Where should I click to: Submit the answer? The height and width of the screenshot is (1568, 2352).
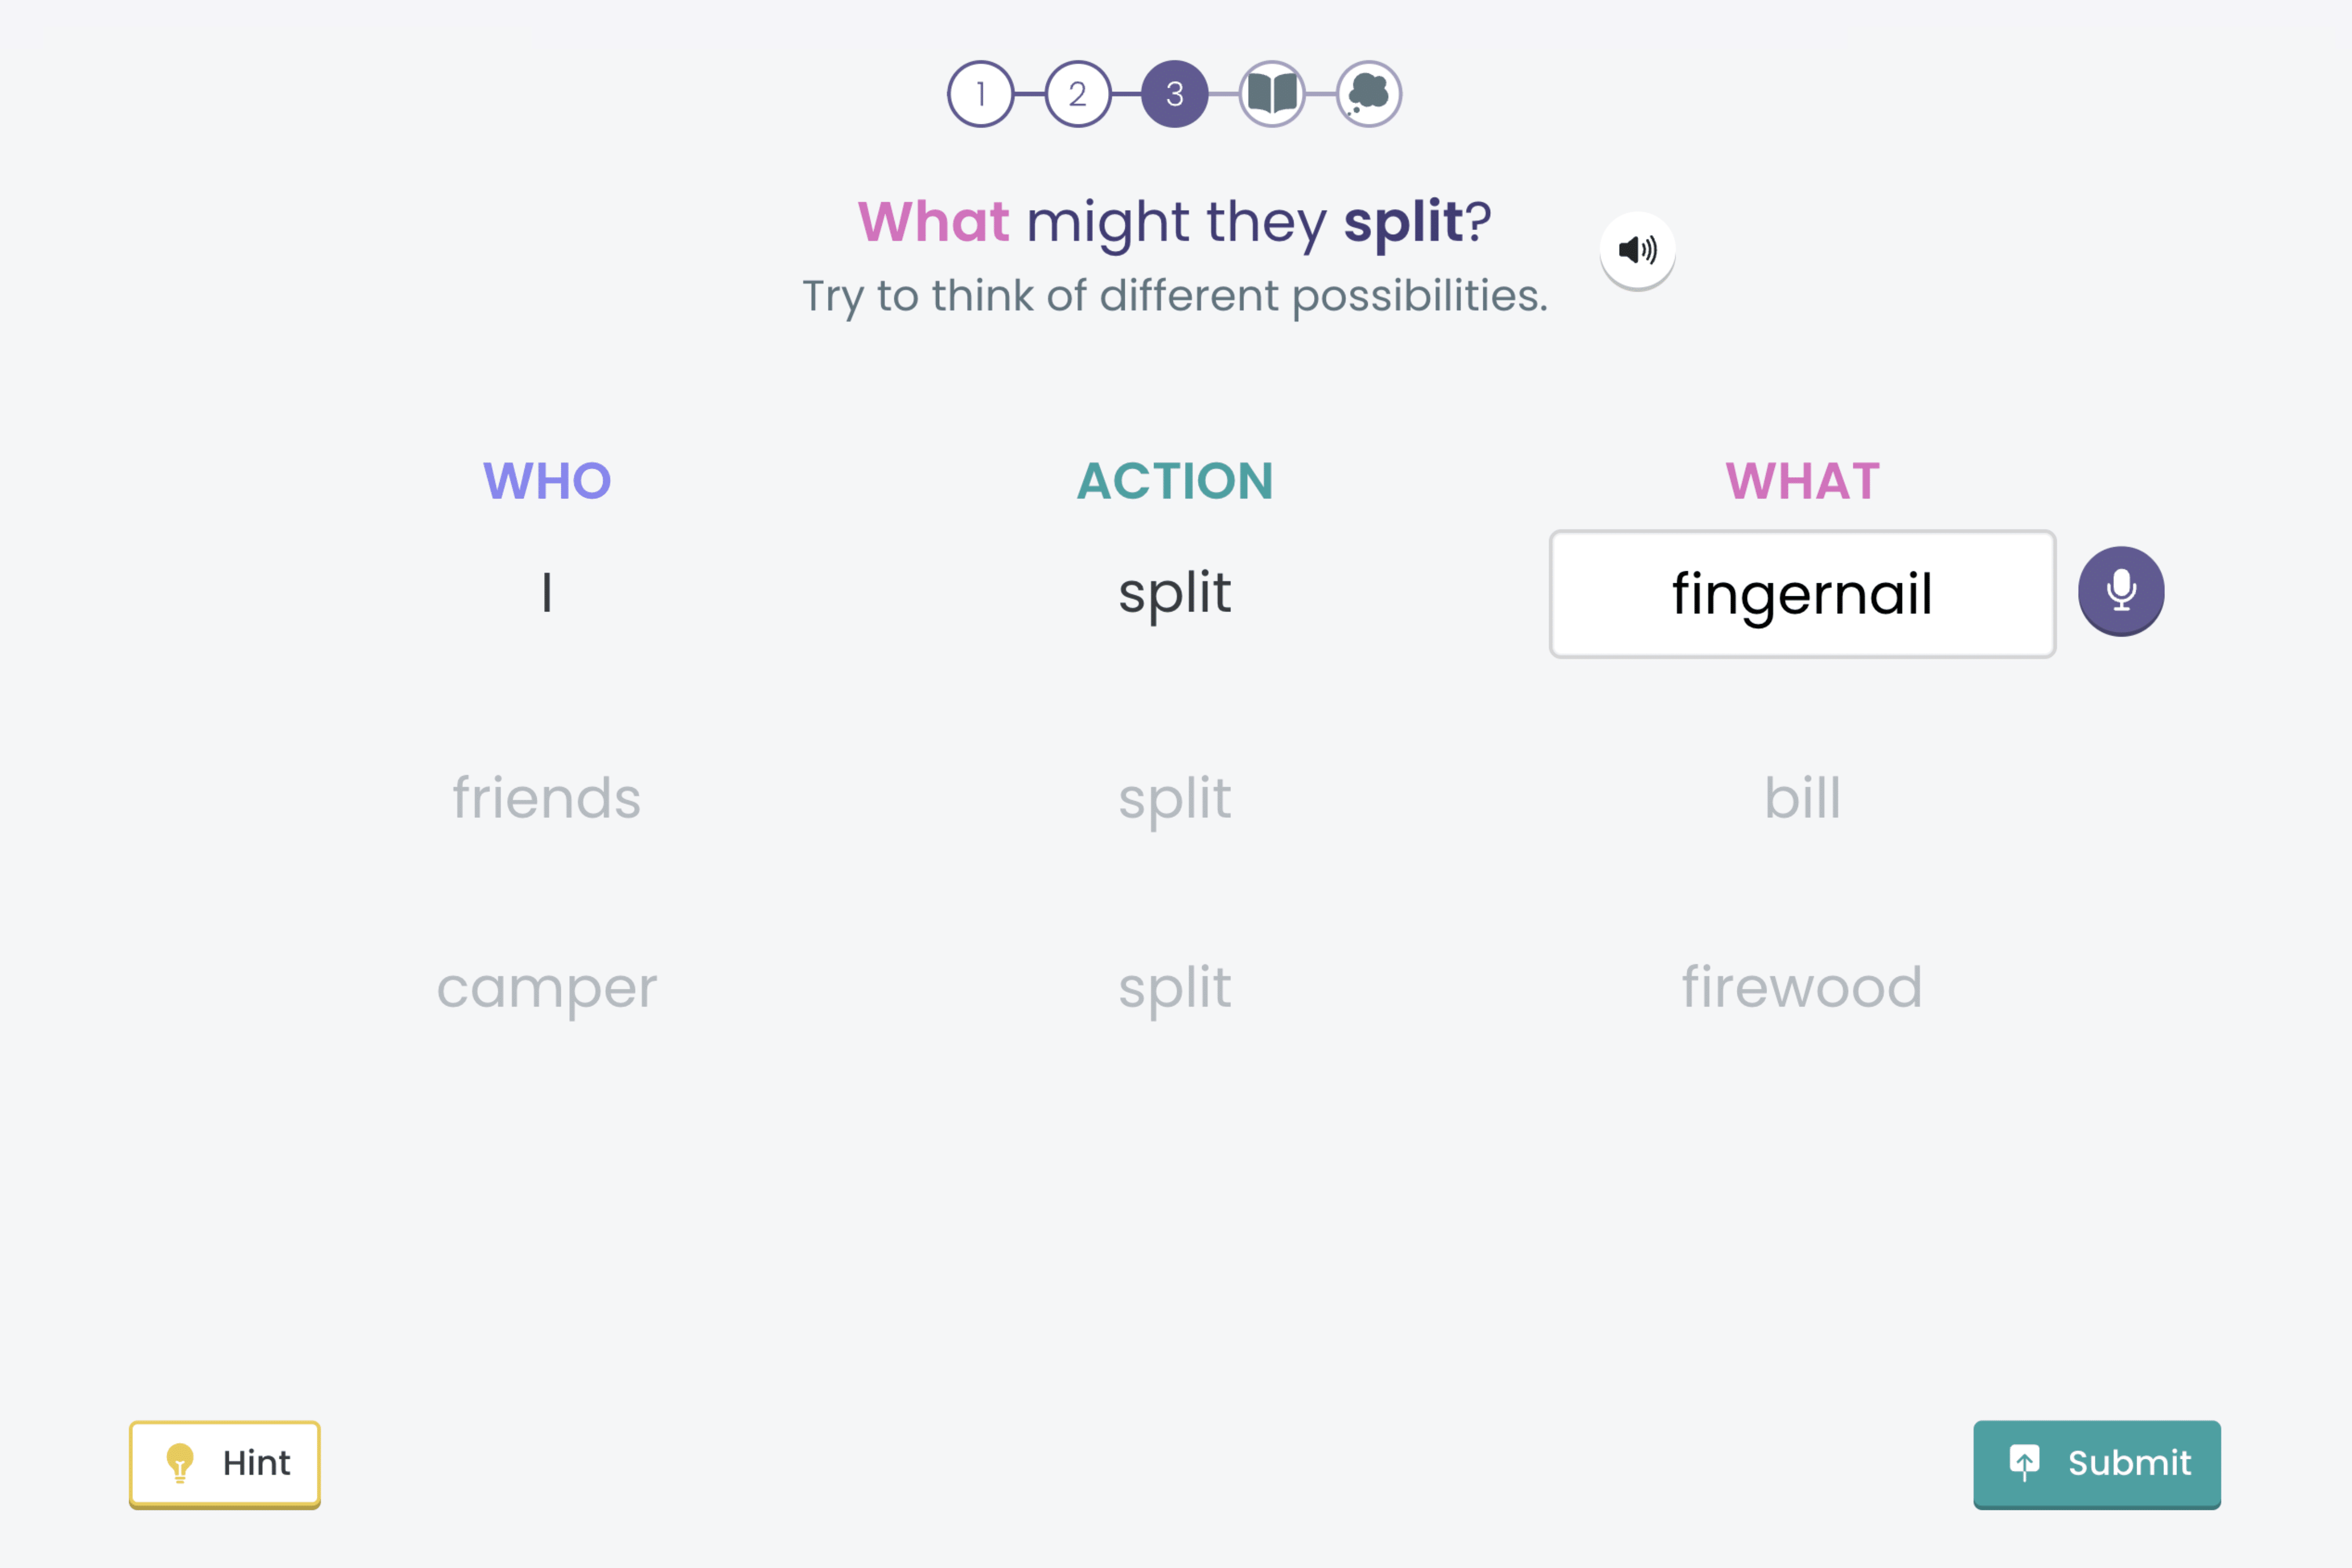coord(2096,1464)
